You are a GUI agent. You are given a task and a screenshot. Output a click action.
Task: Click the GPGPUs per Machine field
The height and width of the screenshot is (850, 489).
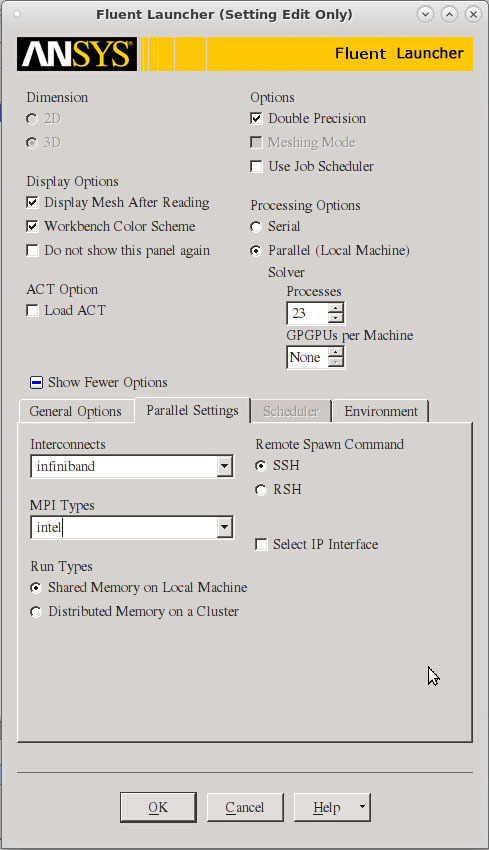[307, 358]
